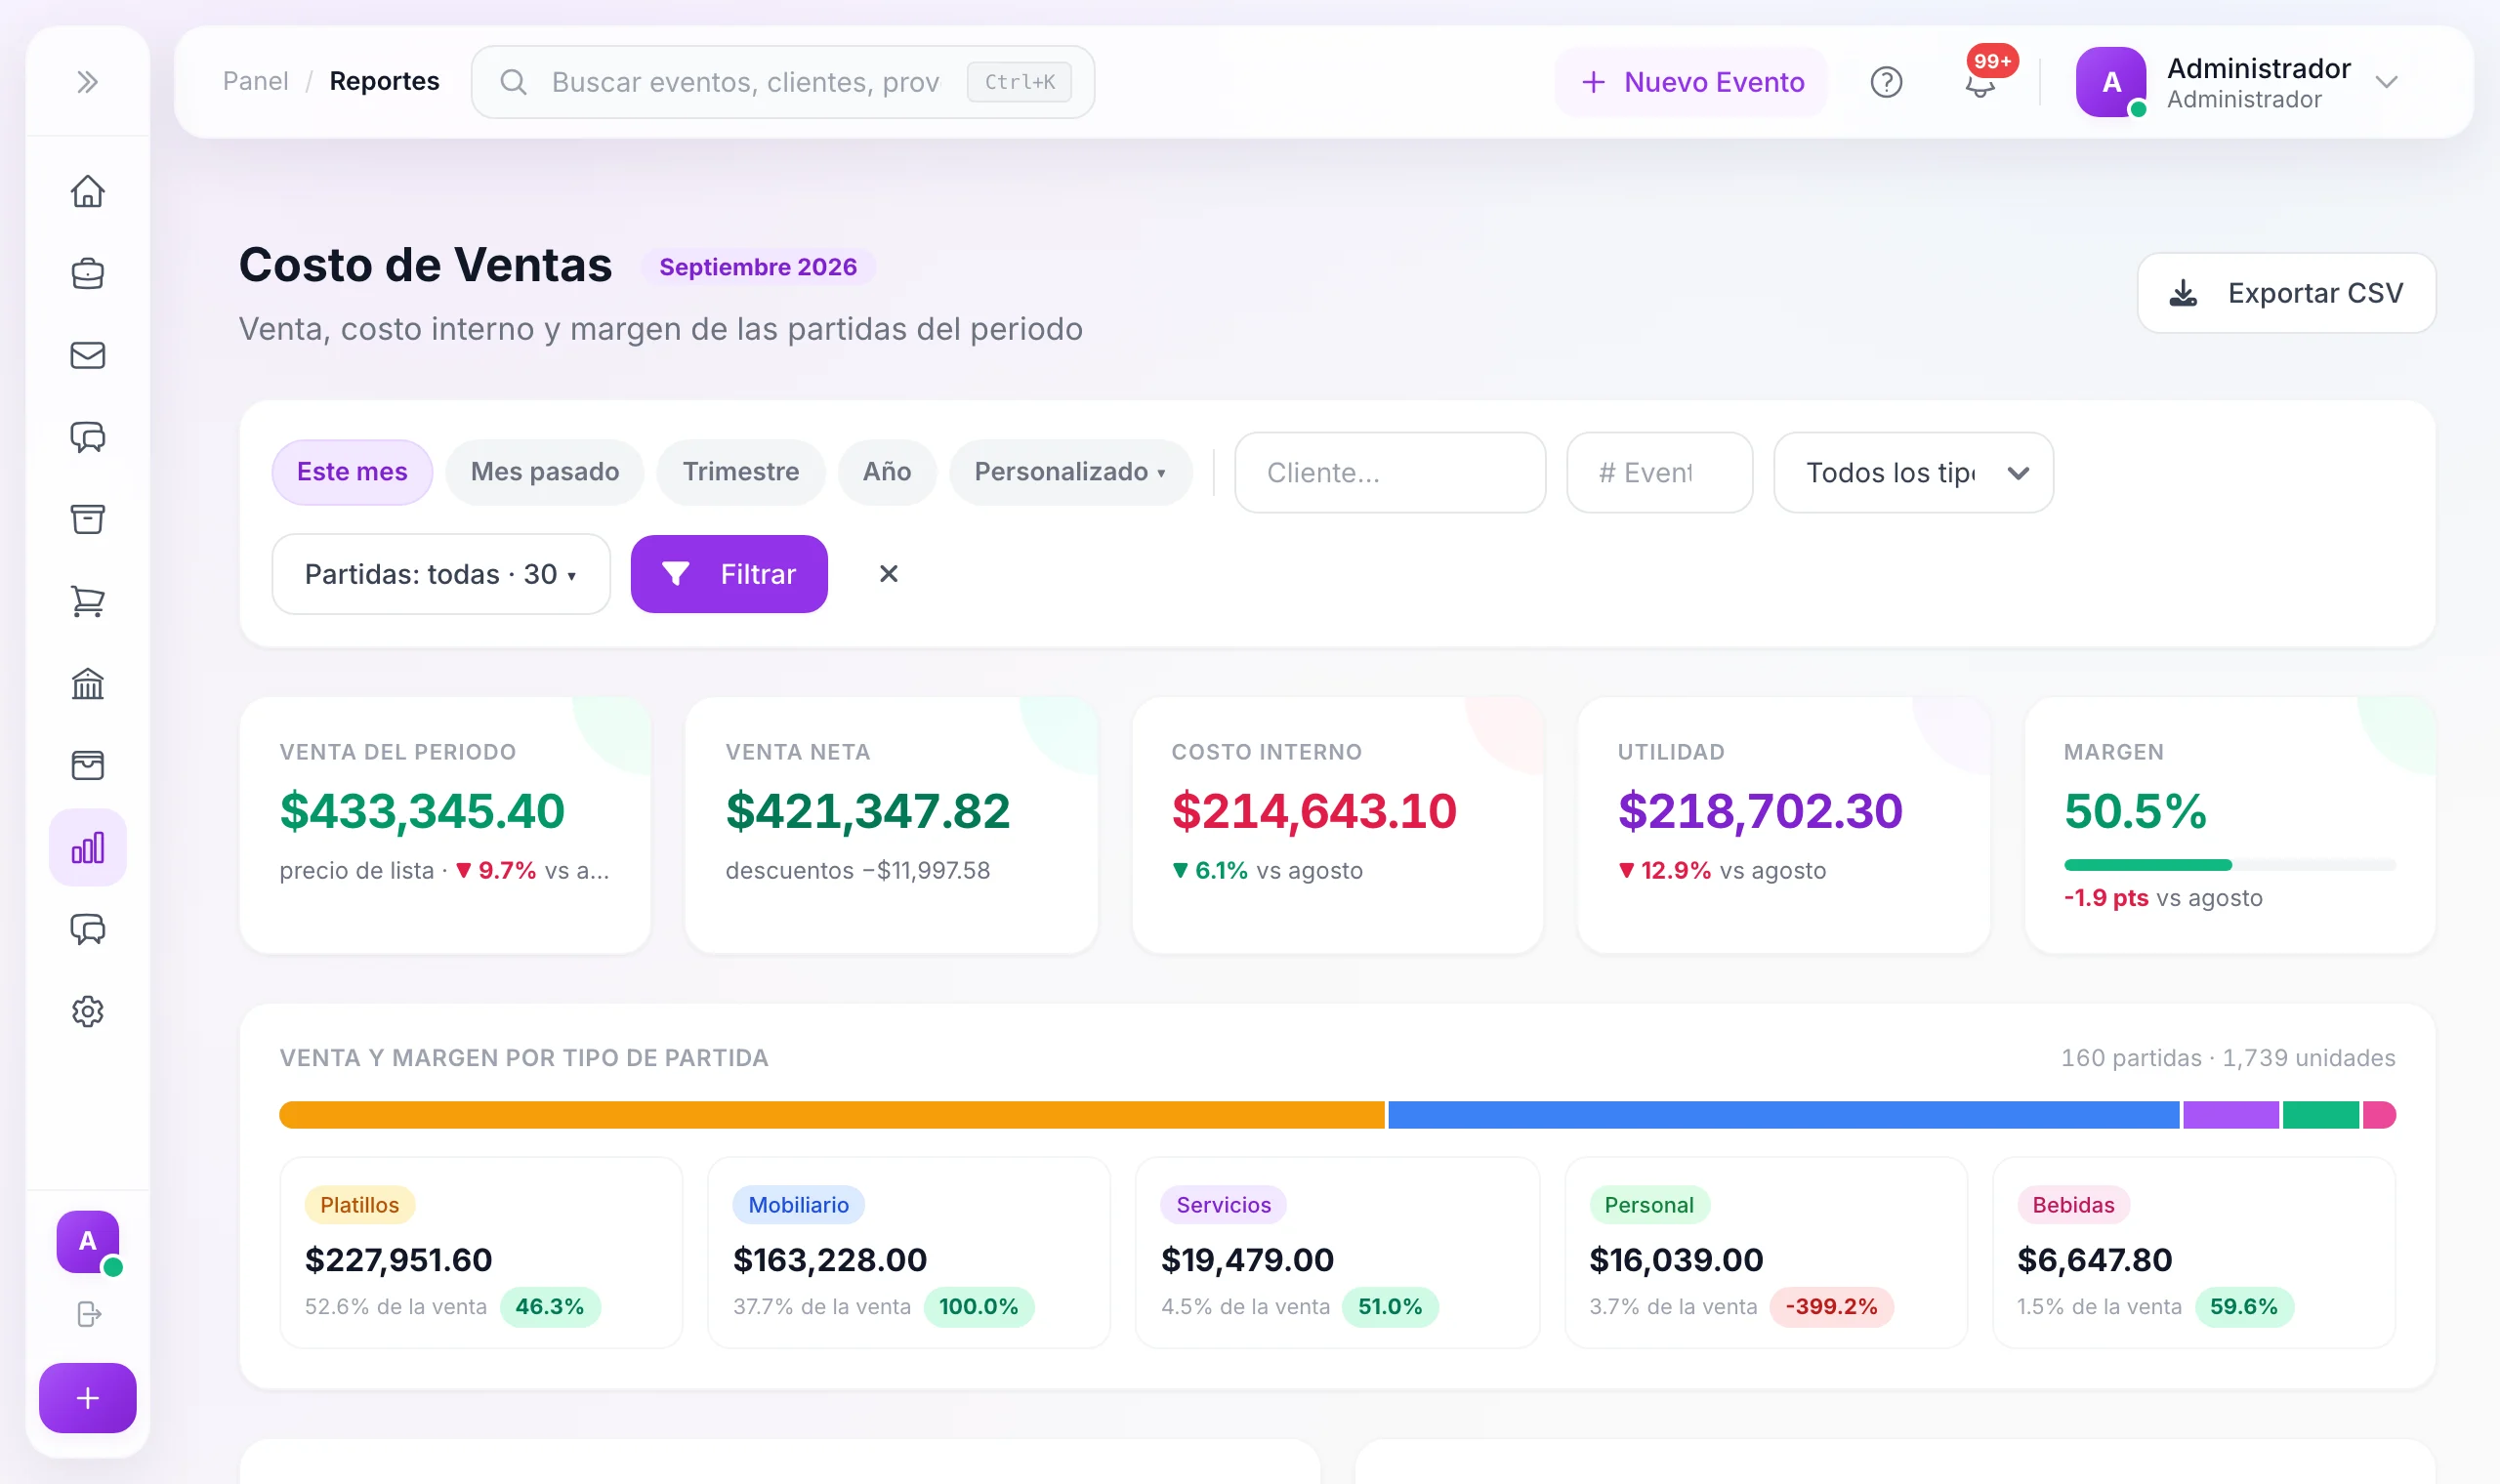The width and height of the screenshot is (2500, 1484).
Task: Expand the Administrador user menu chevron
Action: 2387,82
